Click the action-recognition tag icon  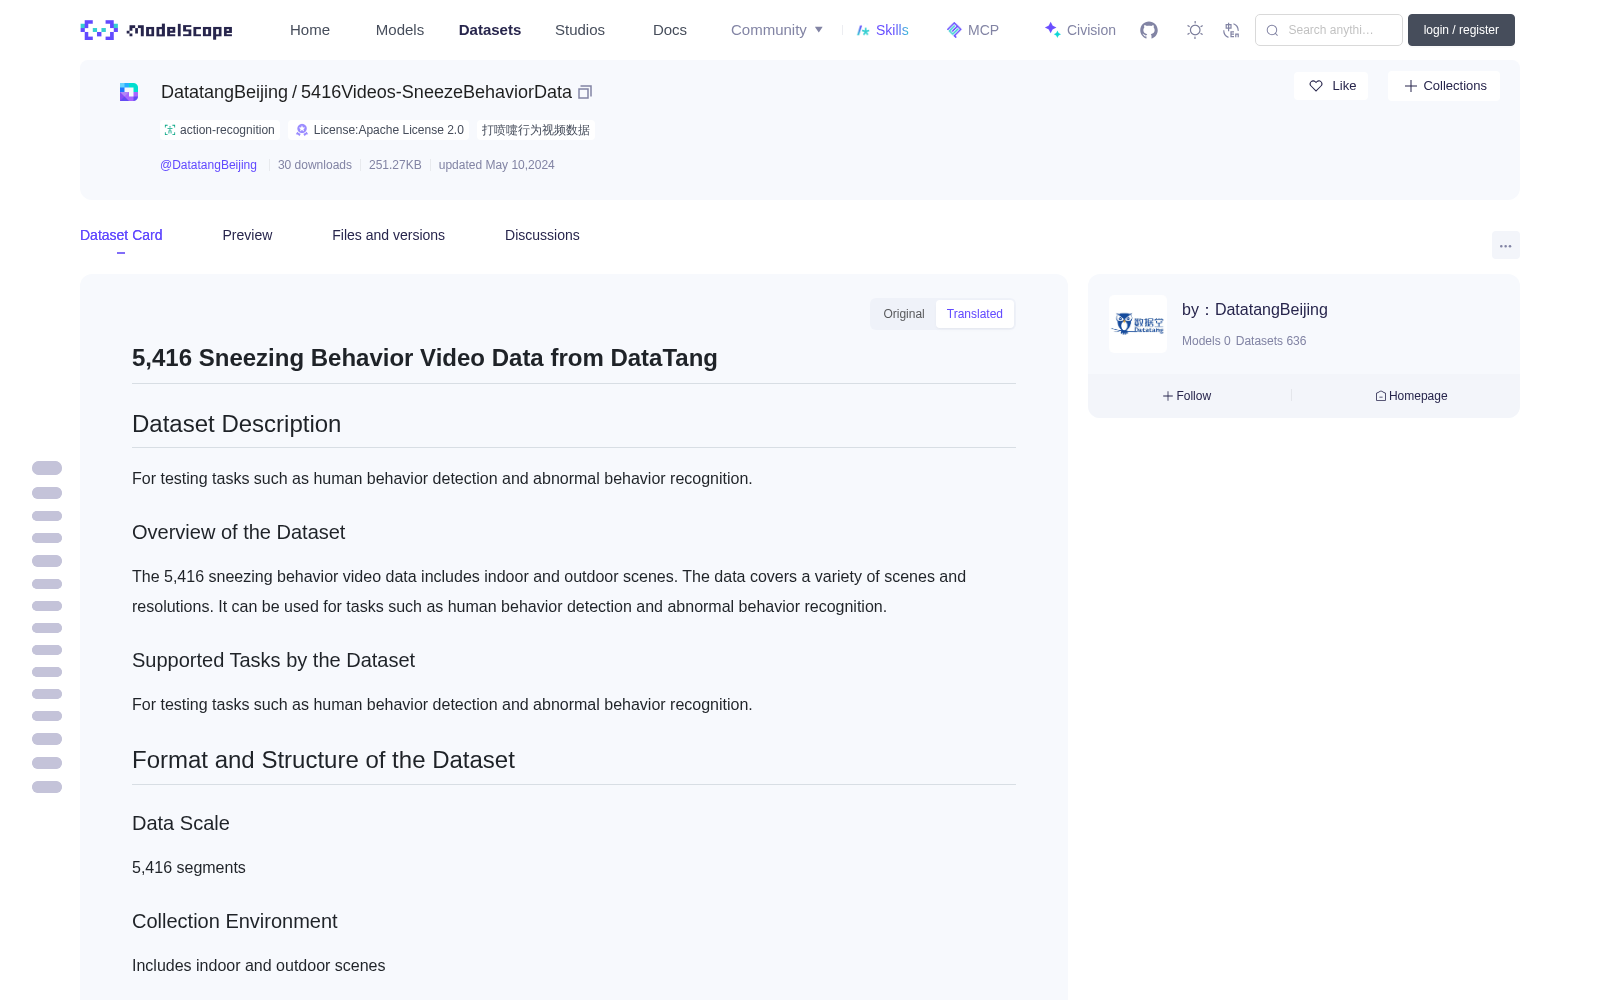[x=170, y=130]
